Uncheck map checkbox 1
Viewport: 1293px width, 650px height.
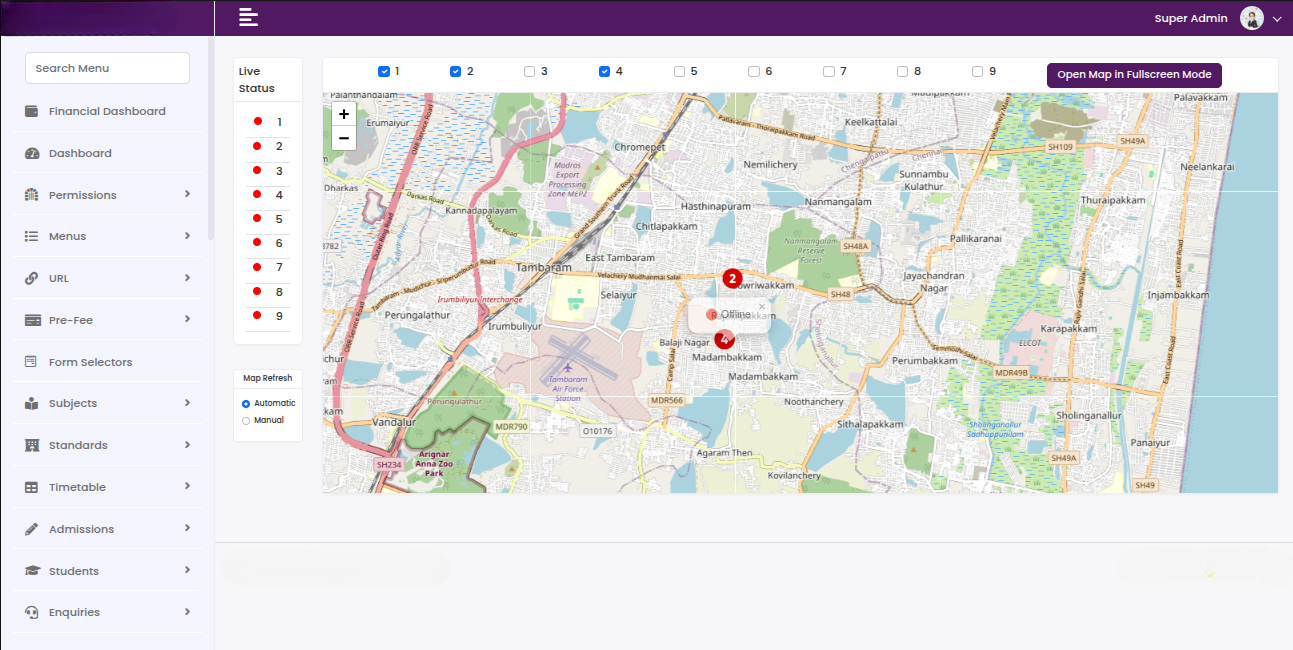[384, 71]
